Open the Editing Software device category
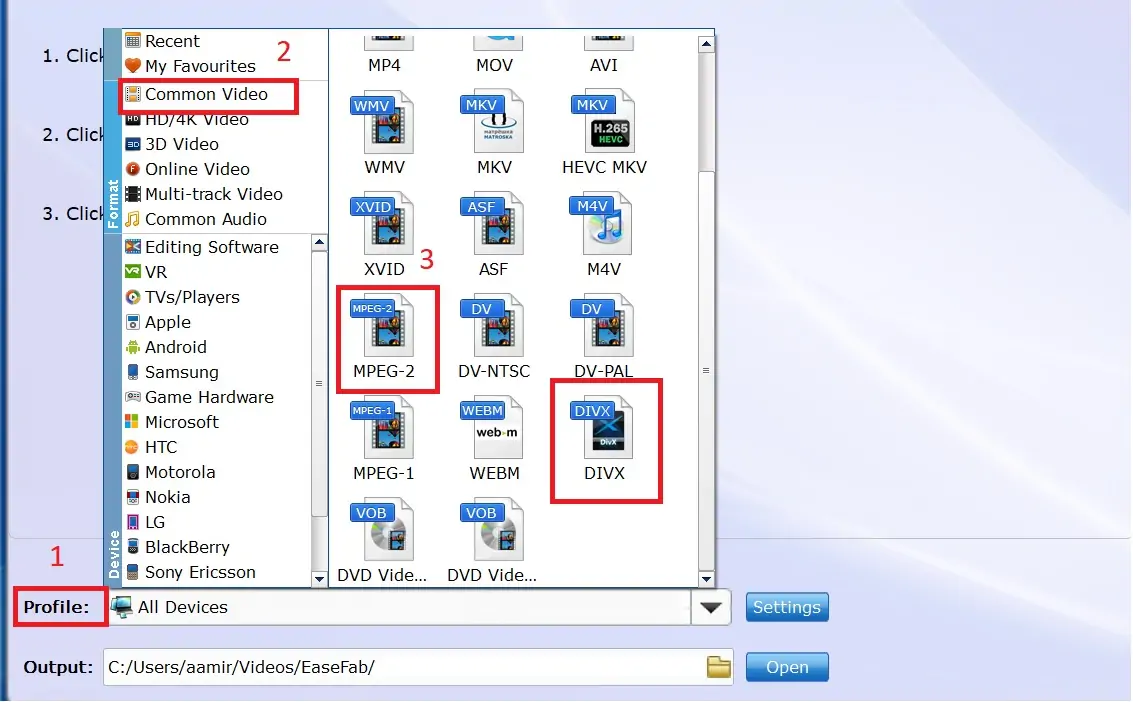The width and height of the screenshot is (1133, 703). pos(211,247)
